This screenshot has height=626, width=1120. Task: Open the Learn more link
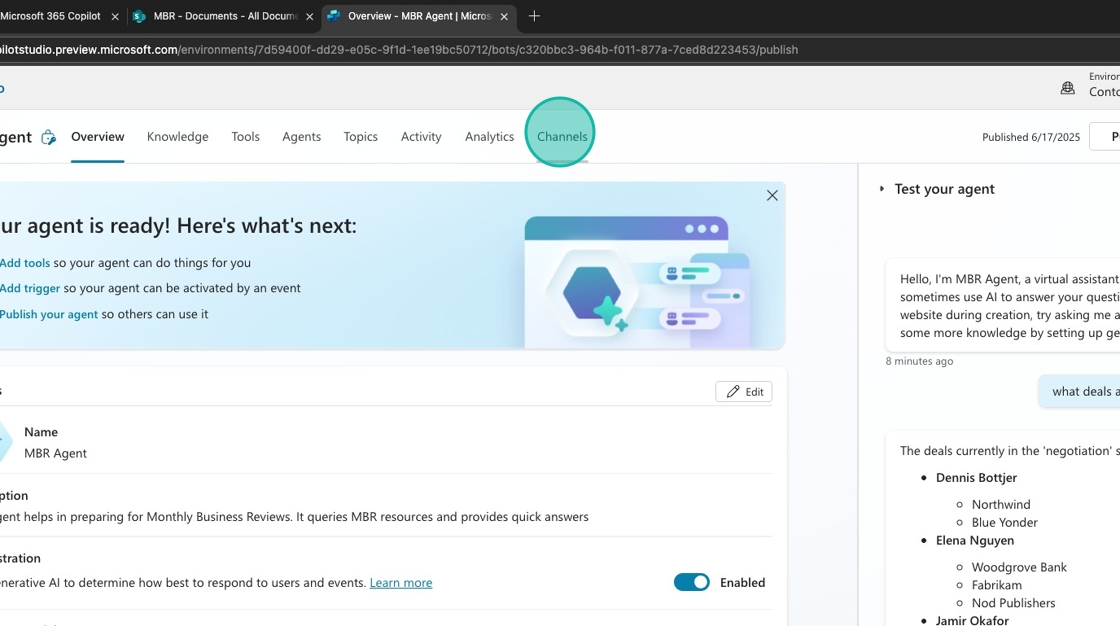coord(401,582)
